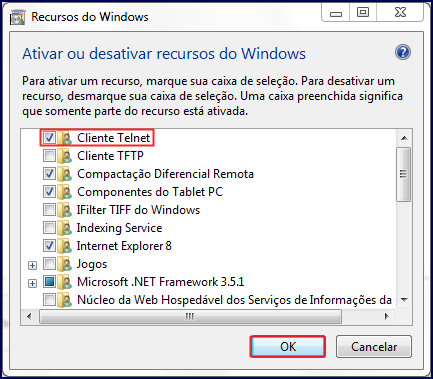Click the Cancelar button
Screen dimensions: 433x379
tap(374, 347)
